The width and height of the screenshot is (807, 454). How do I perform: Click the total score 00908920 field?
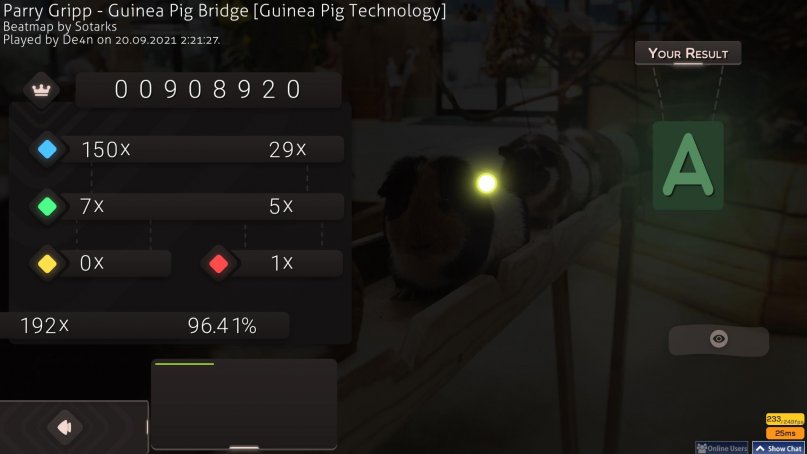[208, 90]
